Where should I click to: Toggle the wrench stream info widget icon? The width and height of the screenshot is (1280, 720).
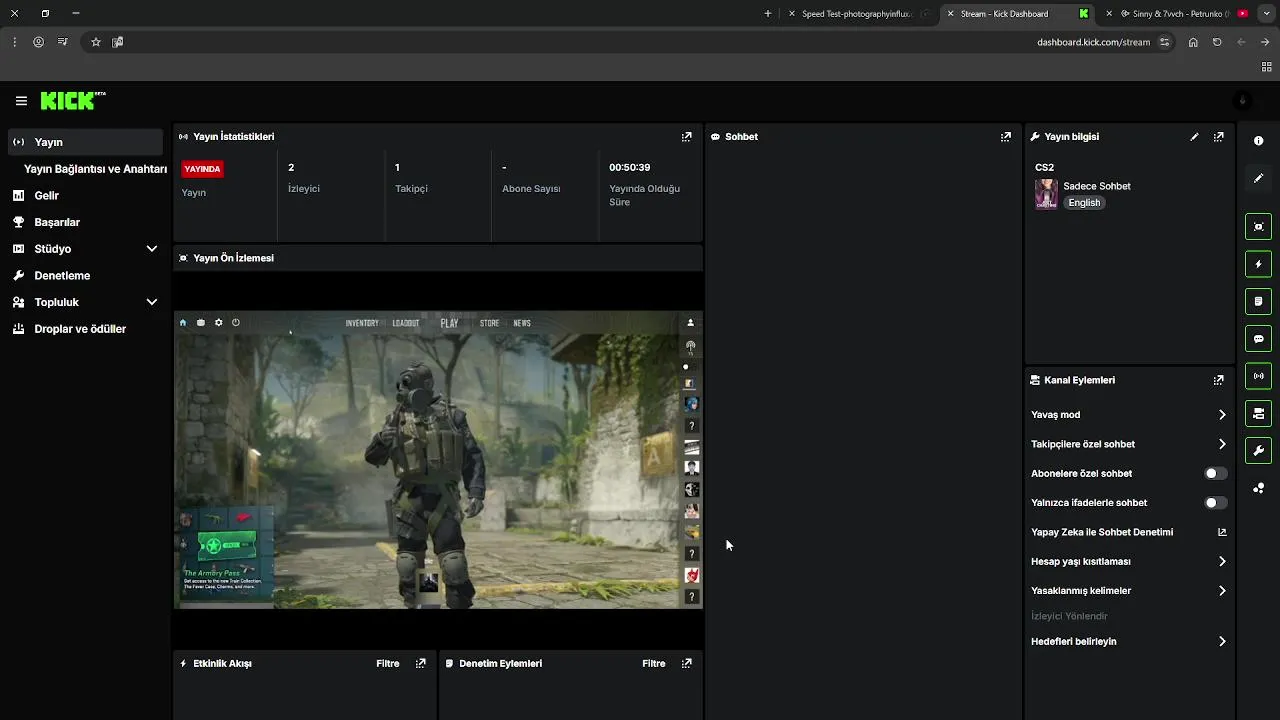1259,450
